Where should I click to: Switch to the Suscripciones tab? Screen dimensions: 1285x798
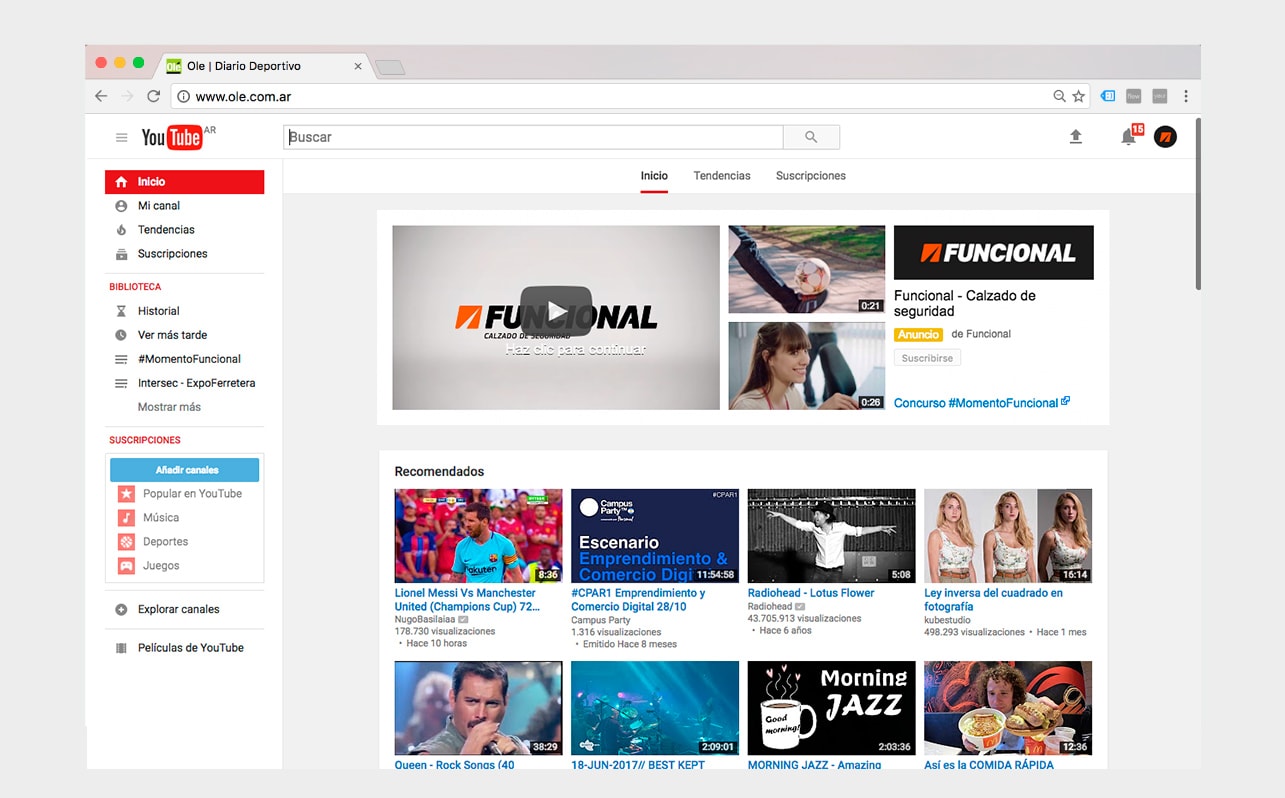pos(811,176)
